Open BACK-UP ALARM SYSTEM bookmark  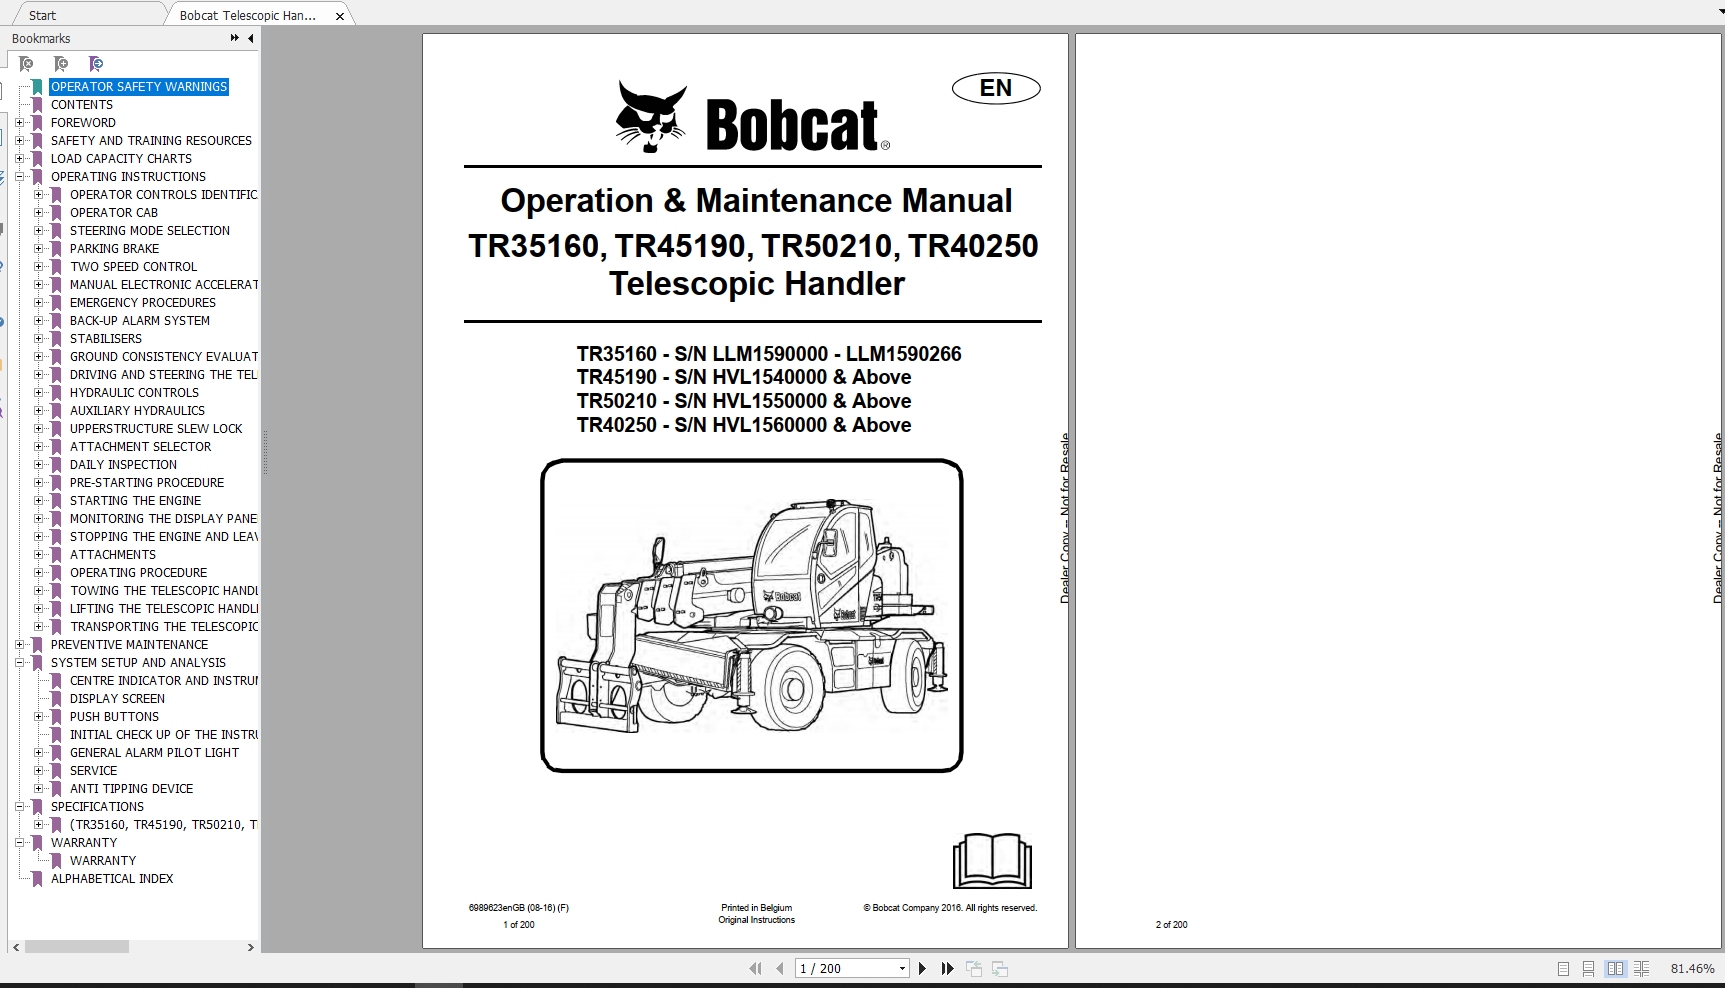[140, 321]
